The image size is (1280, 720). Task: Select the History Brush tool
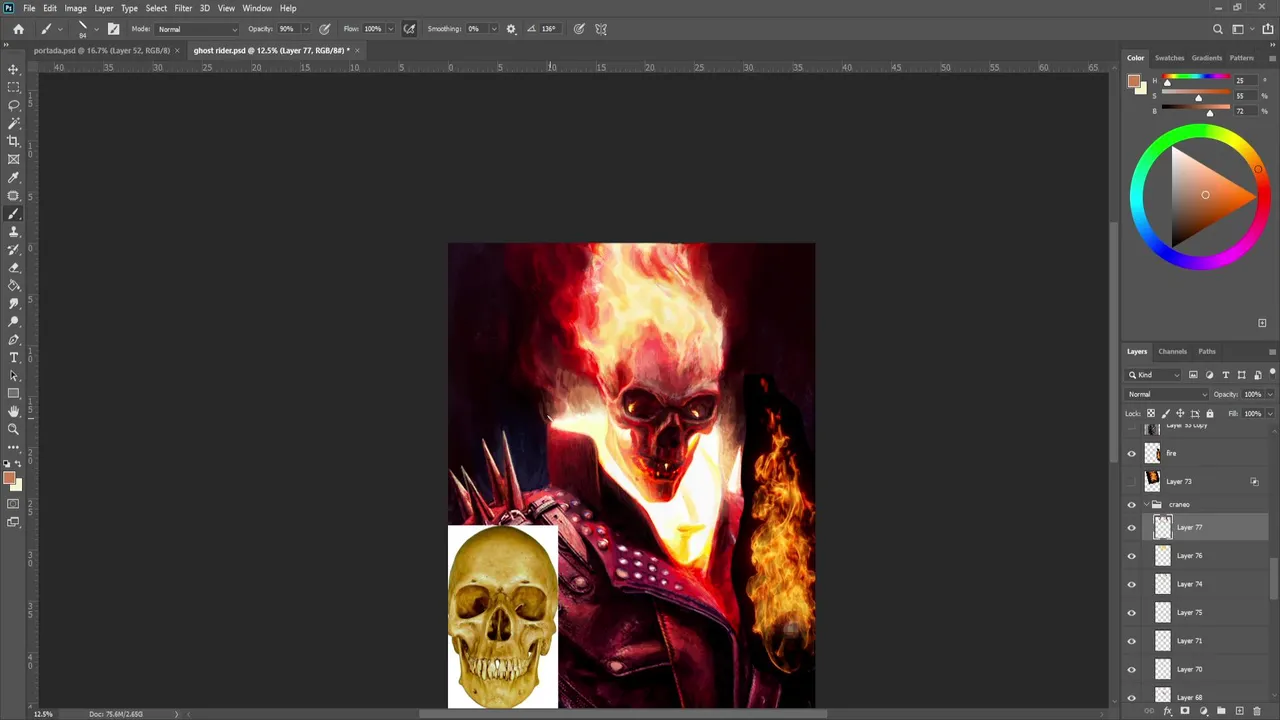pyautogui.click(x=14, y=249)
